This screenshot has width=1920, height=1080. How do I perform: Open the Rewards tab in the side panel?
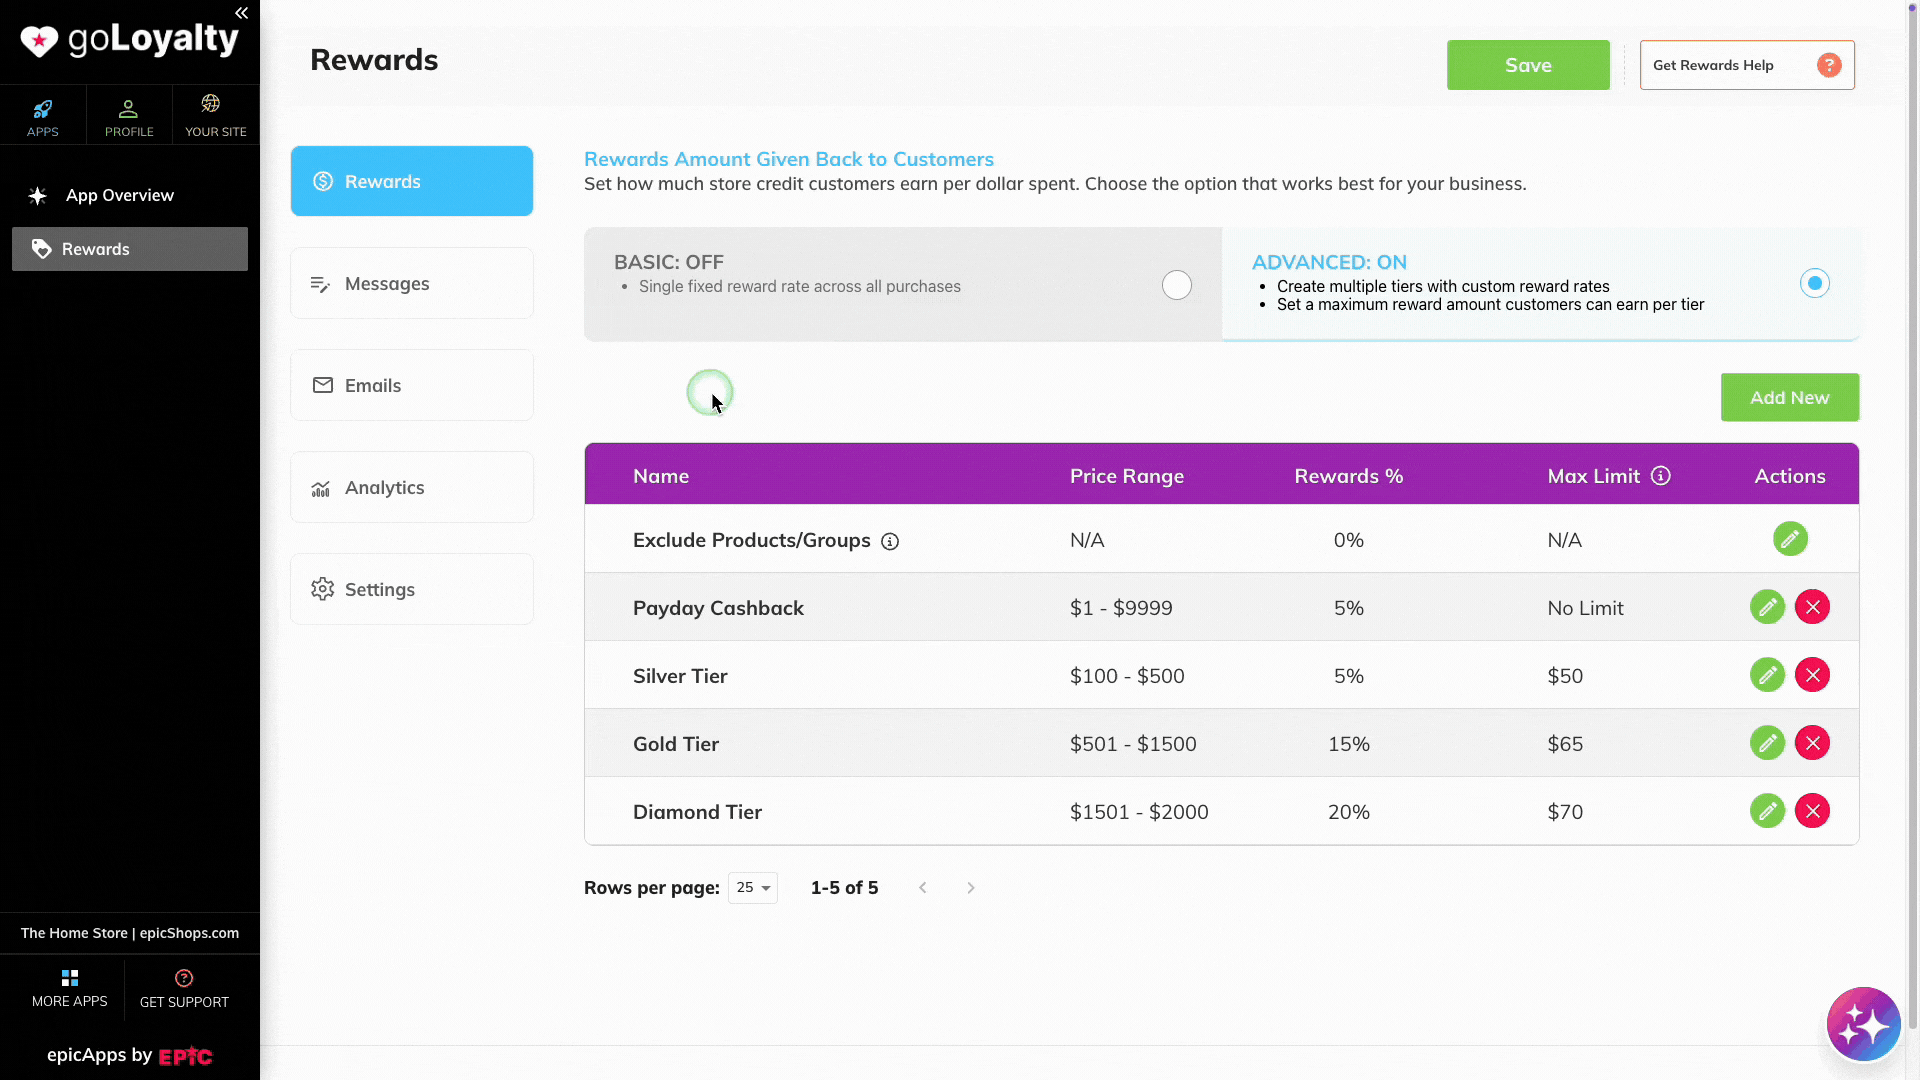tap(412, 181)
